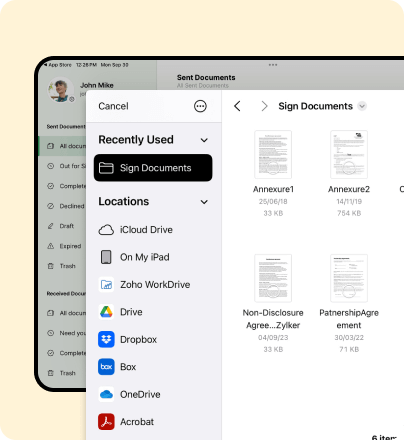Open the Zoho WorkDrive icon
Screen dimensions: 404x440
tap(106, 285)
